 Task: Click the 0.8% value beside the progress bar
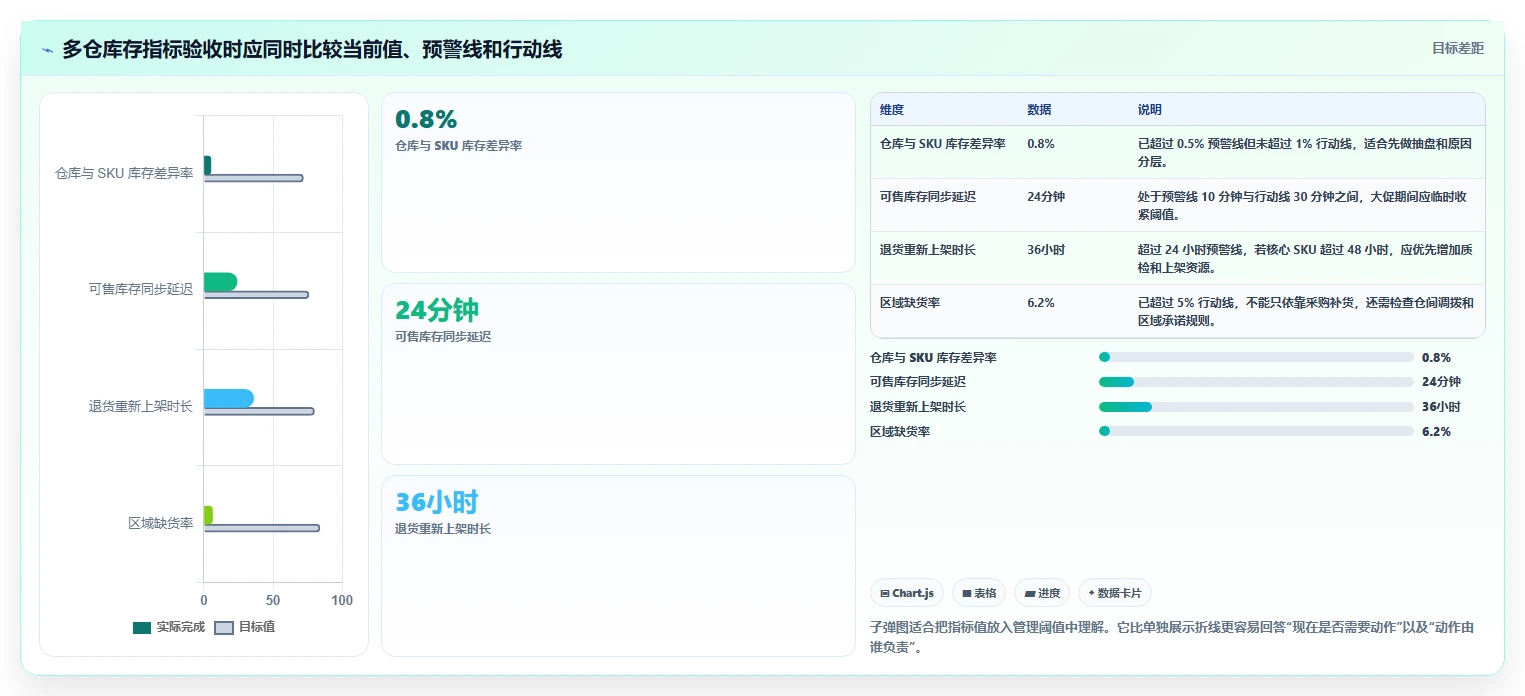1436,357
